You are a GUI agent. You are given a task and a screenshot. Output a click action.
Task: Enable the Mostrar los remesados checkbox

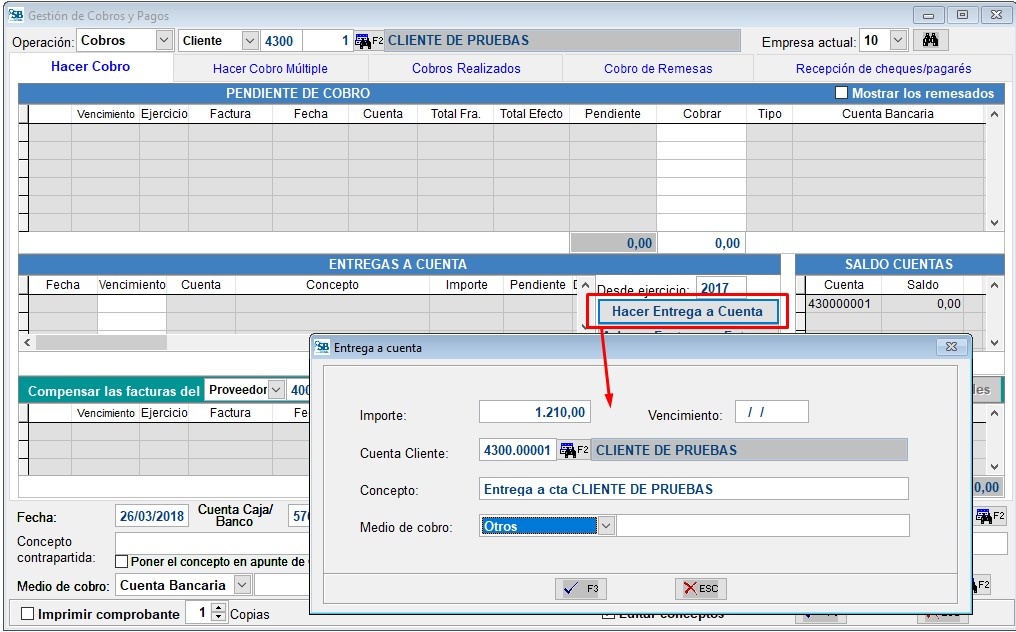tap(842, 93)
